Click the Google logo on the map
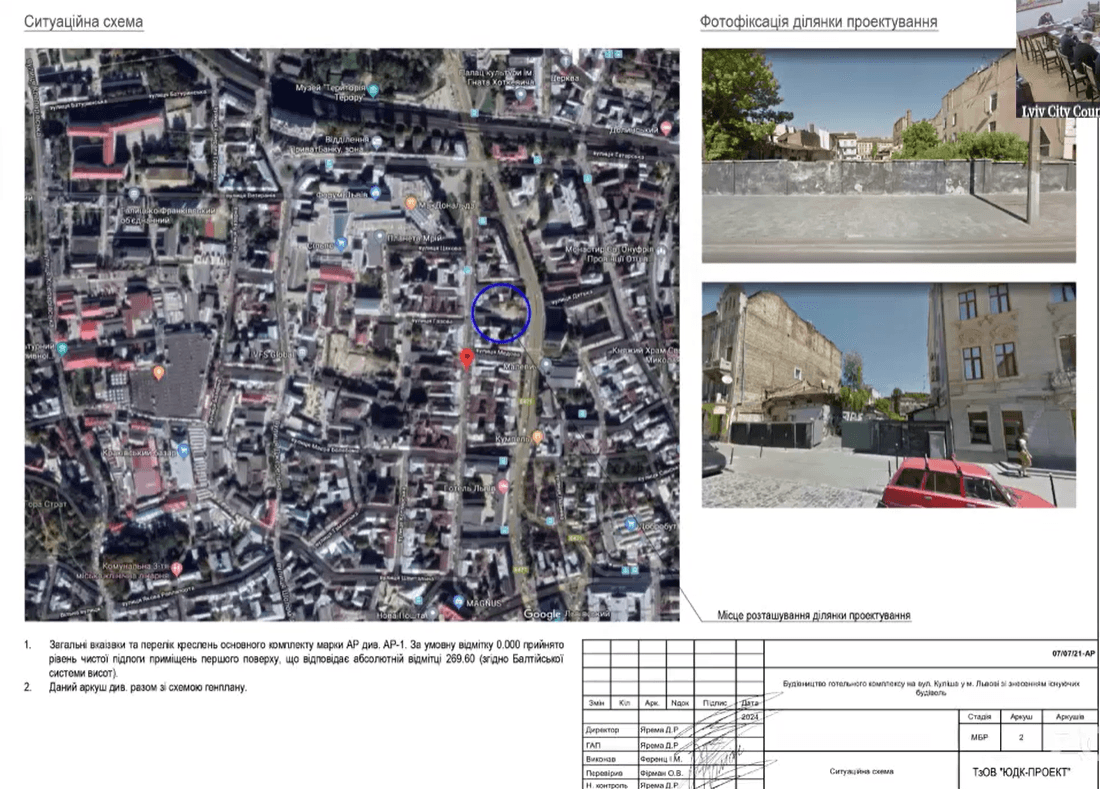This screenshot has width=1100, height=789. coord(542,614)
